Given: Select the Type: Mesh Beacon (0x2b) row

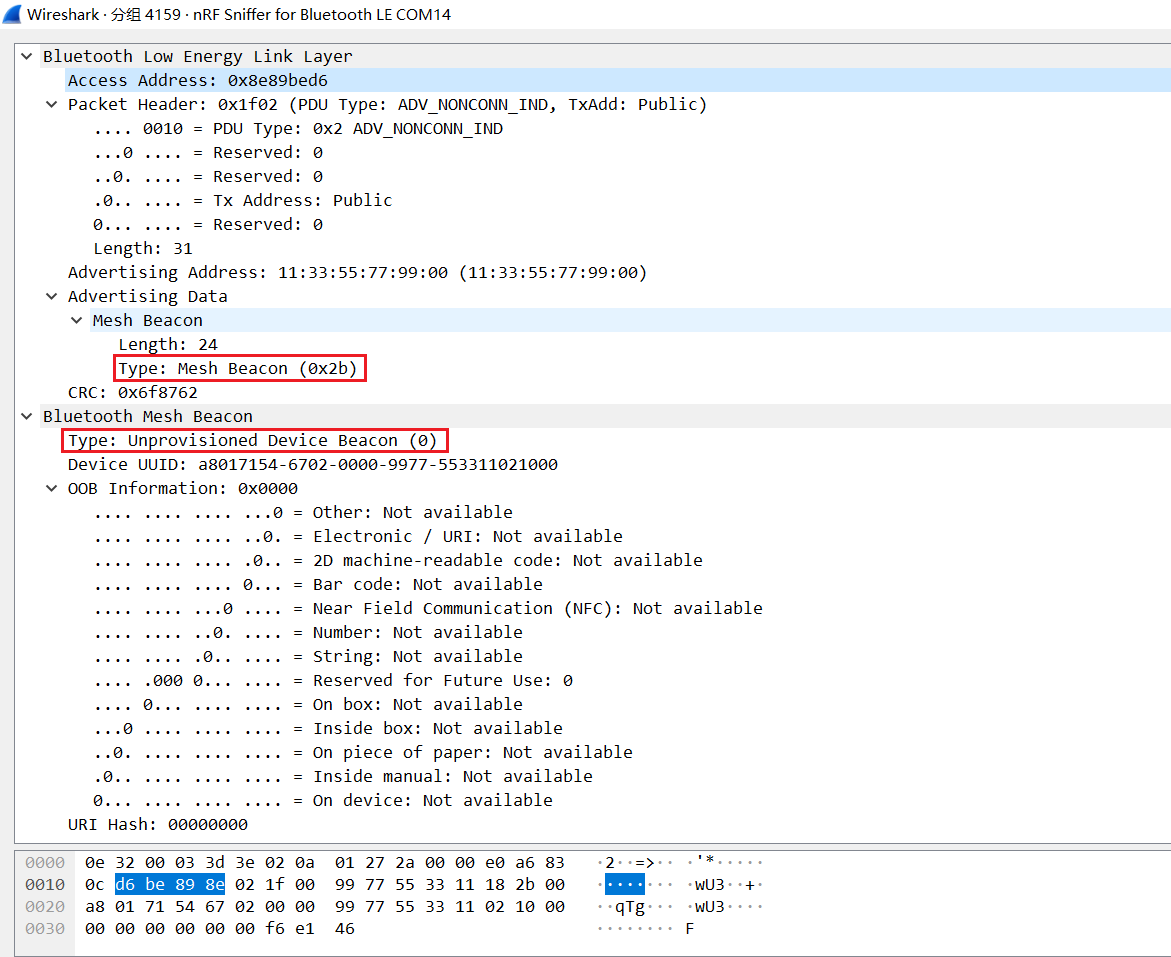Looking at the screenshot, I should (x=239, y=369).
